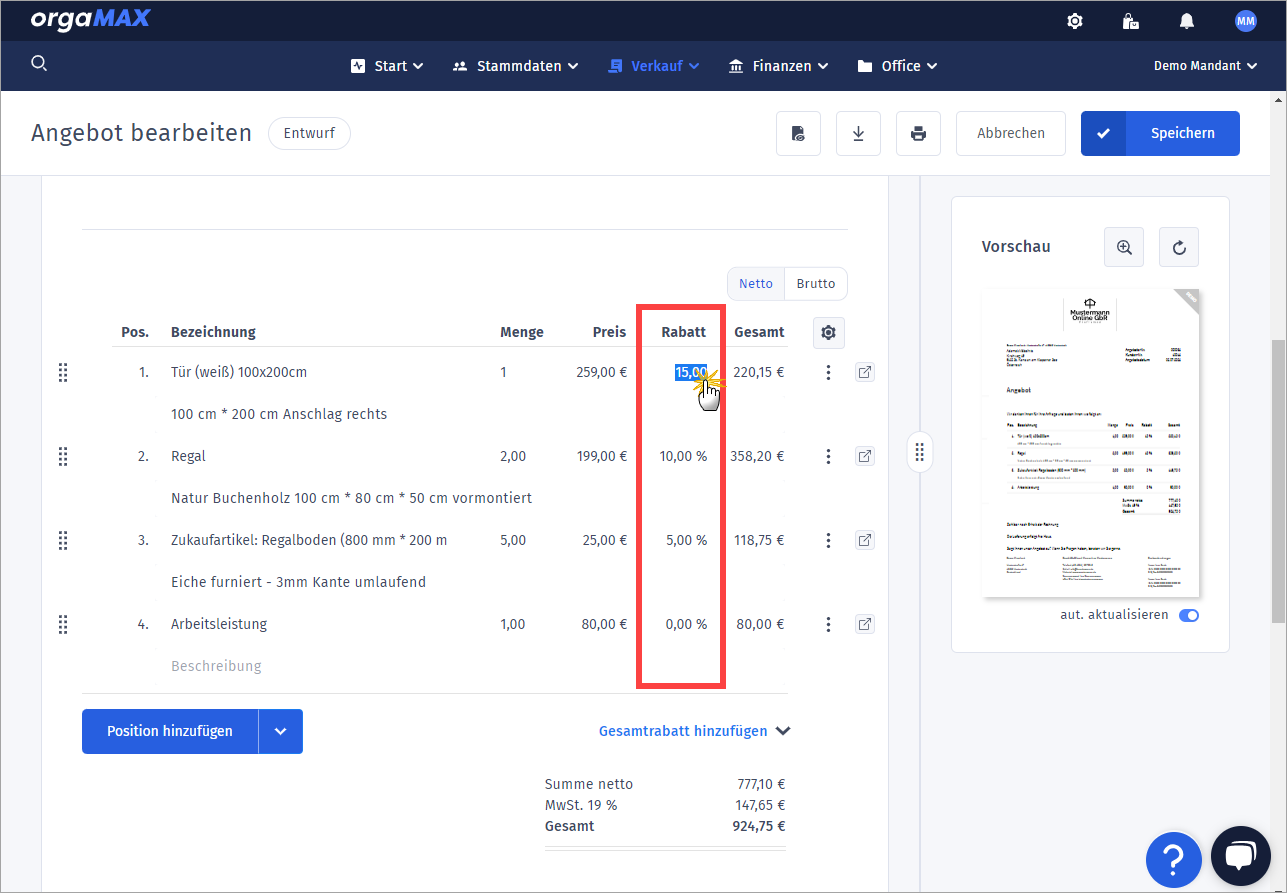Open the Verkauf menu
The image size is (1287, 893).
pos(654,66)
